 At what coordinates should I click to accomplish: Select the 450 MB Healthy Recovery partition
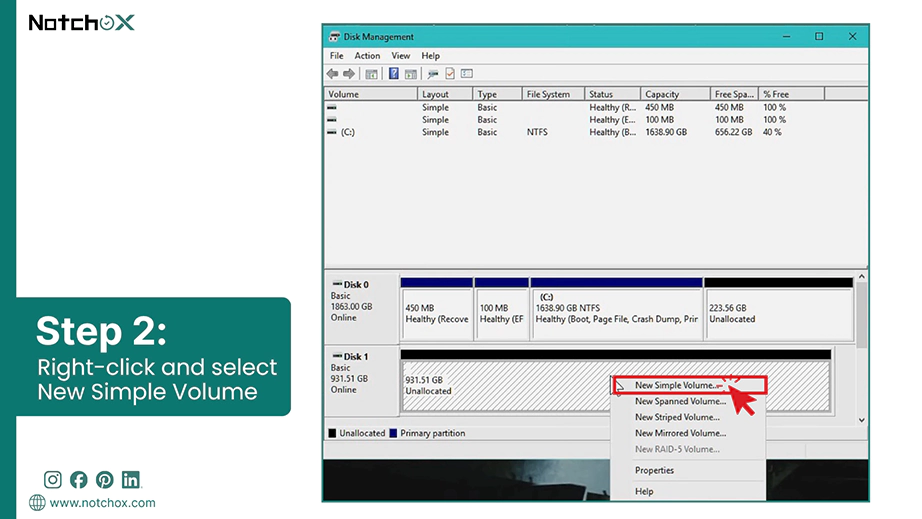(x=437, y=309)
